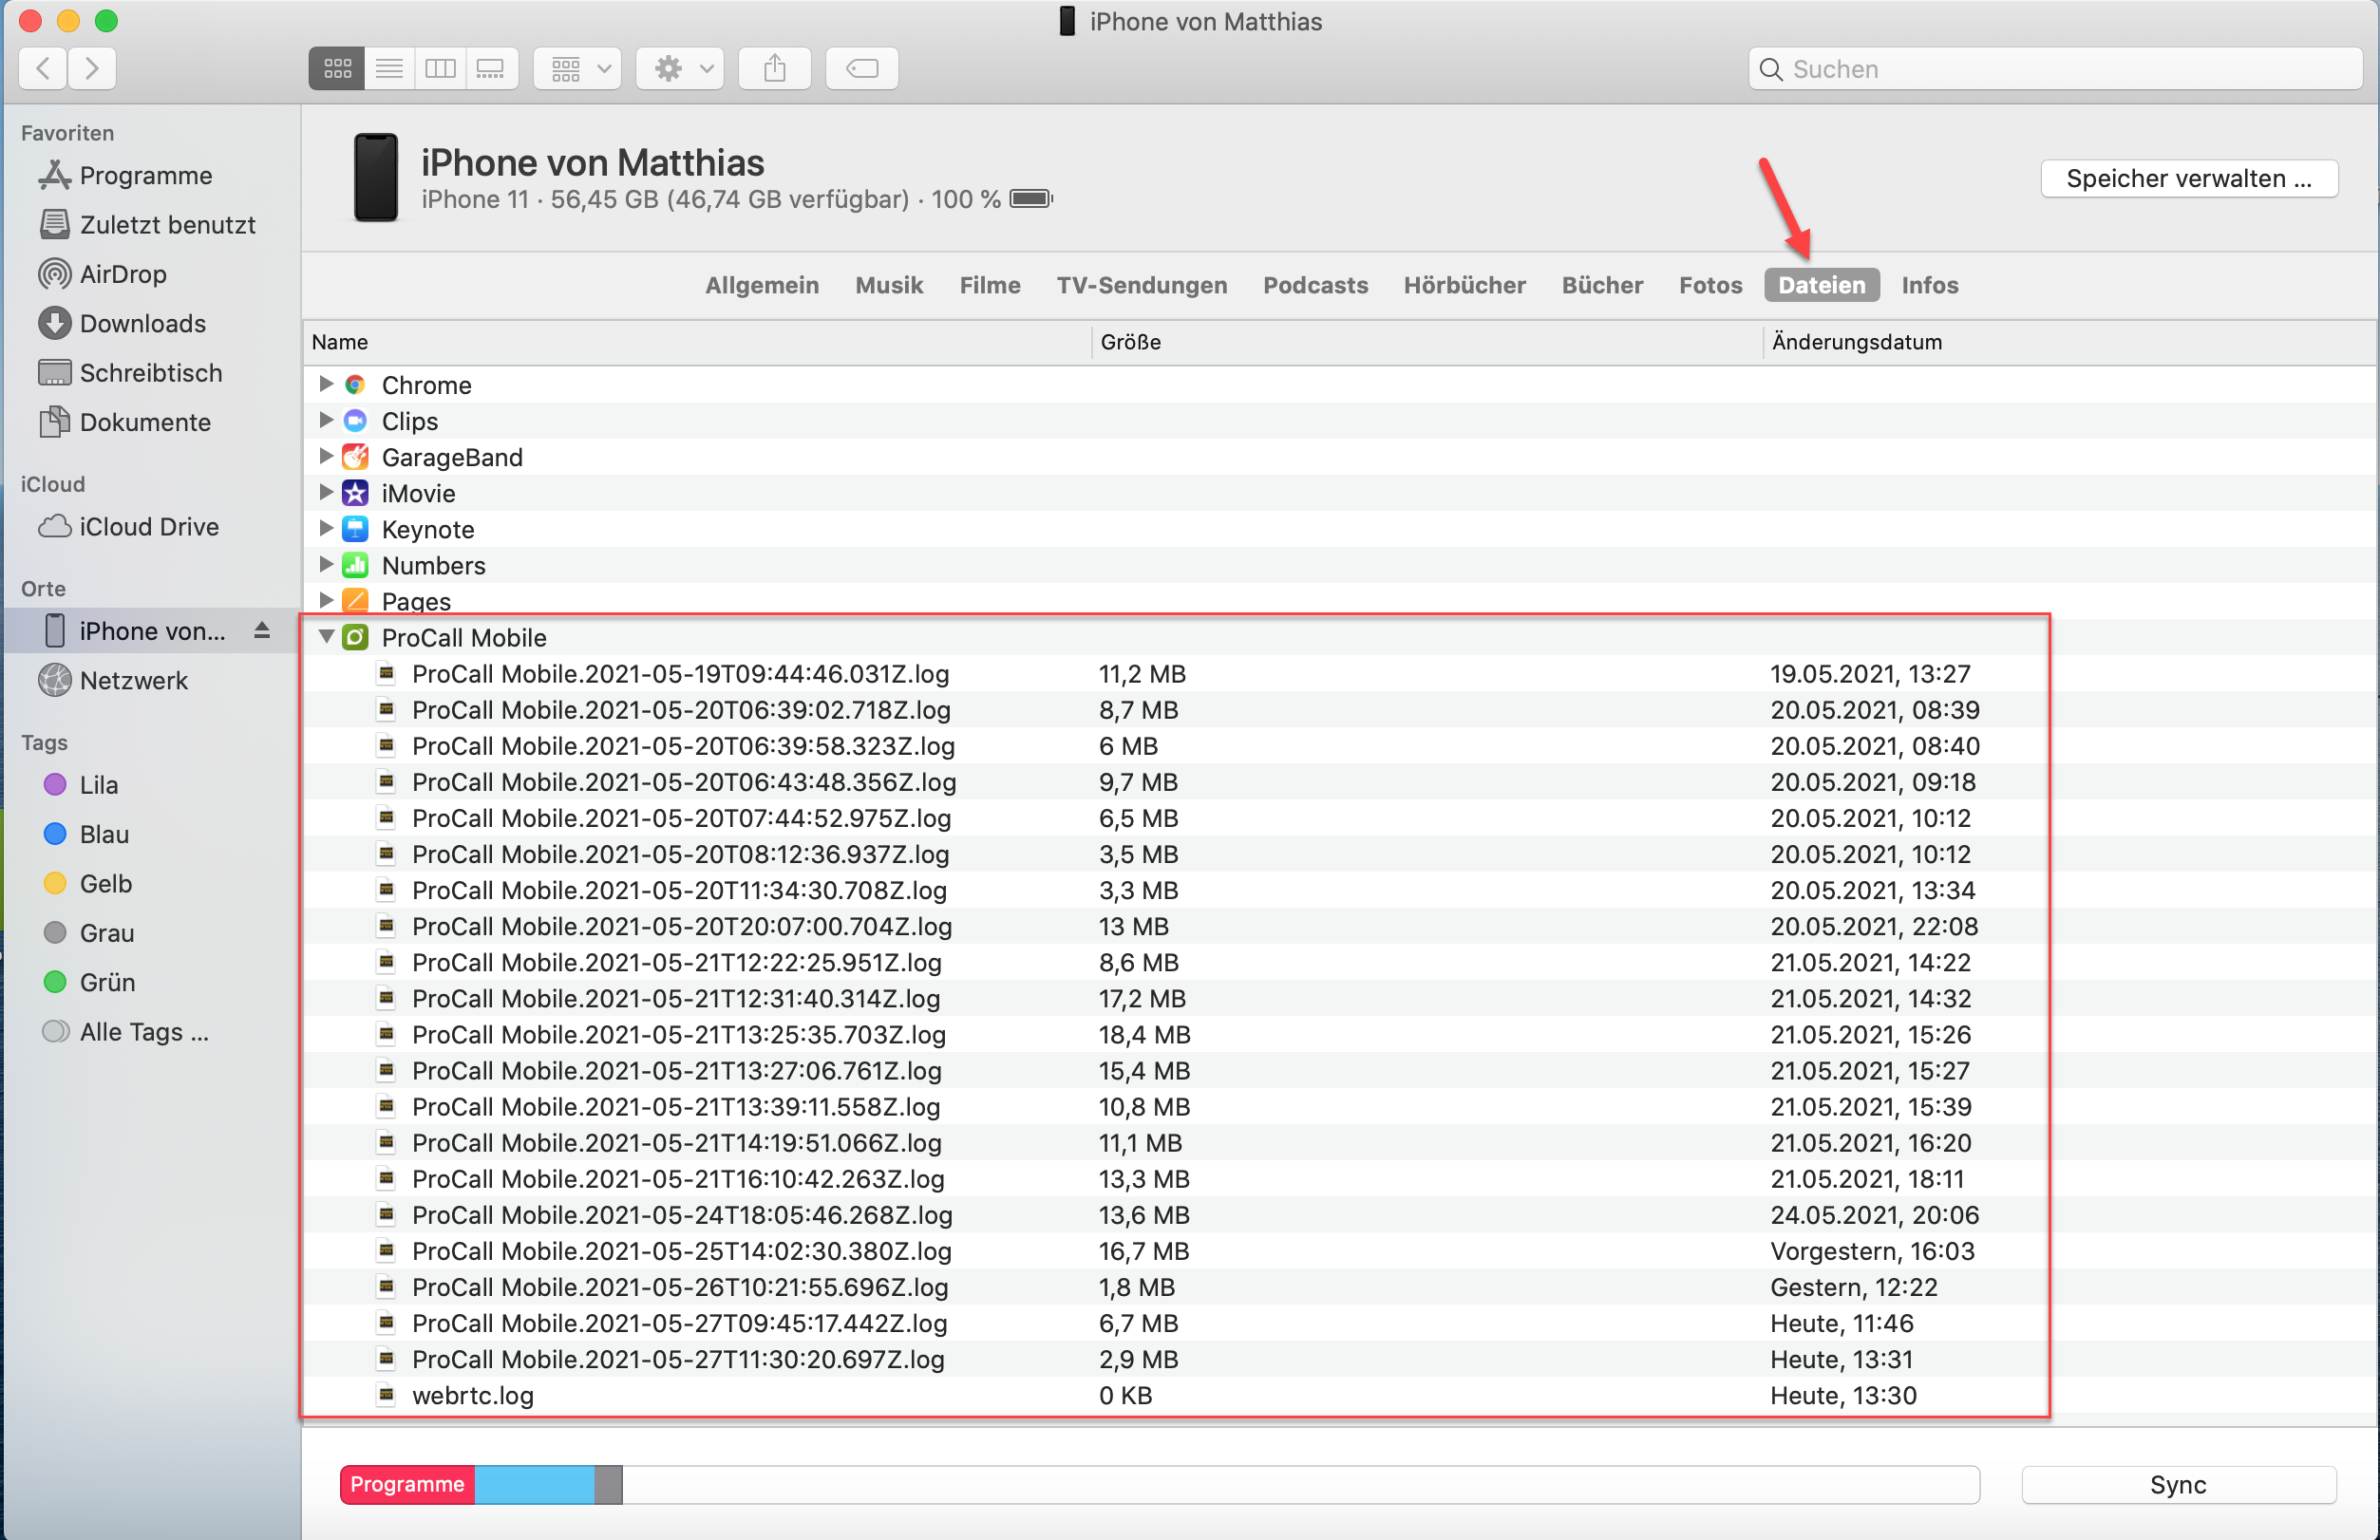Collapse the ProCall Mobile disclosure triangle

coord(326,636)
